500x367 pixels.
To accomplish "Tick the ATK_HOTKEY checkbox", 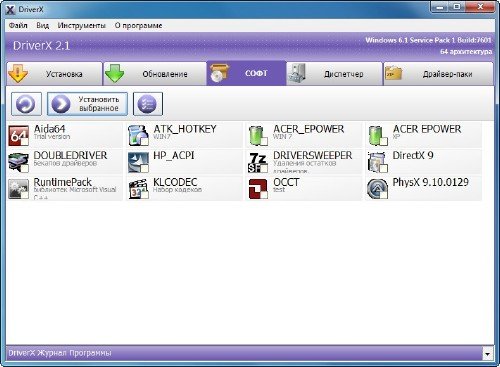I will tap(144, 141).
